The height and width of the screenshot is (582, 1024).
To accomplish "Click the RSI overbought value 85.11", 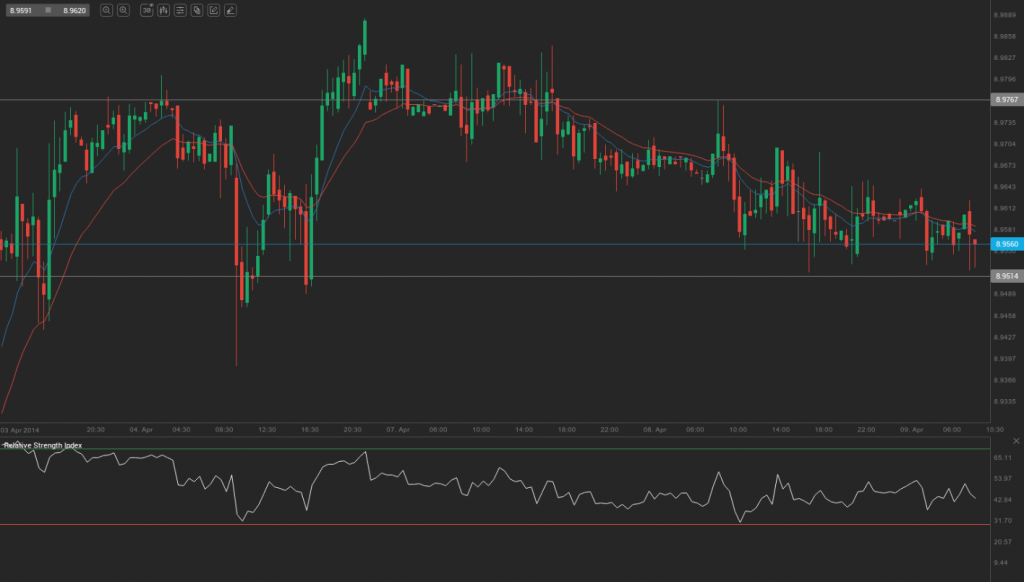I will [1001, 459].
